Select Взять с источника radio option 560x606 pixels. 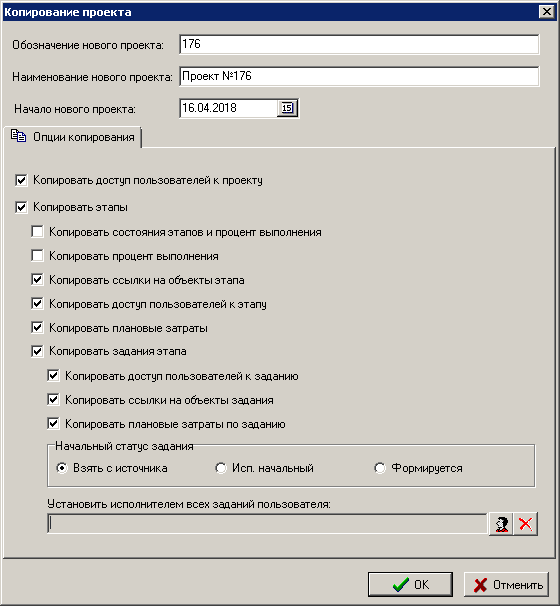pos(62,468)
